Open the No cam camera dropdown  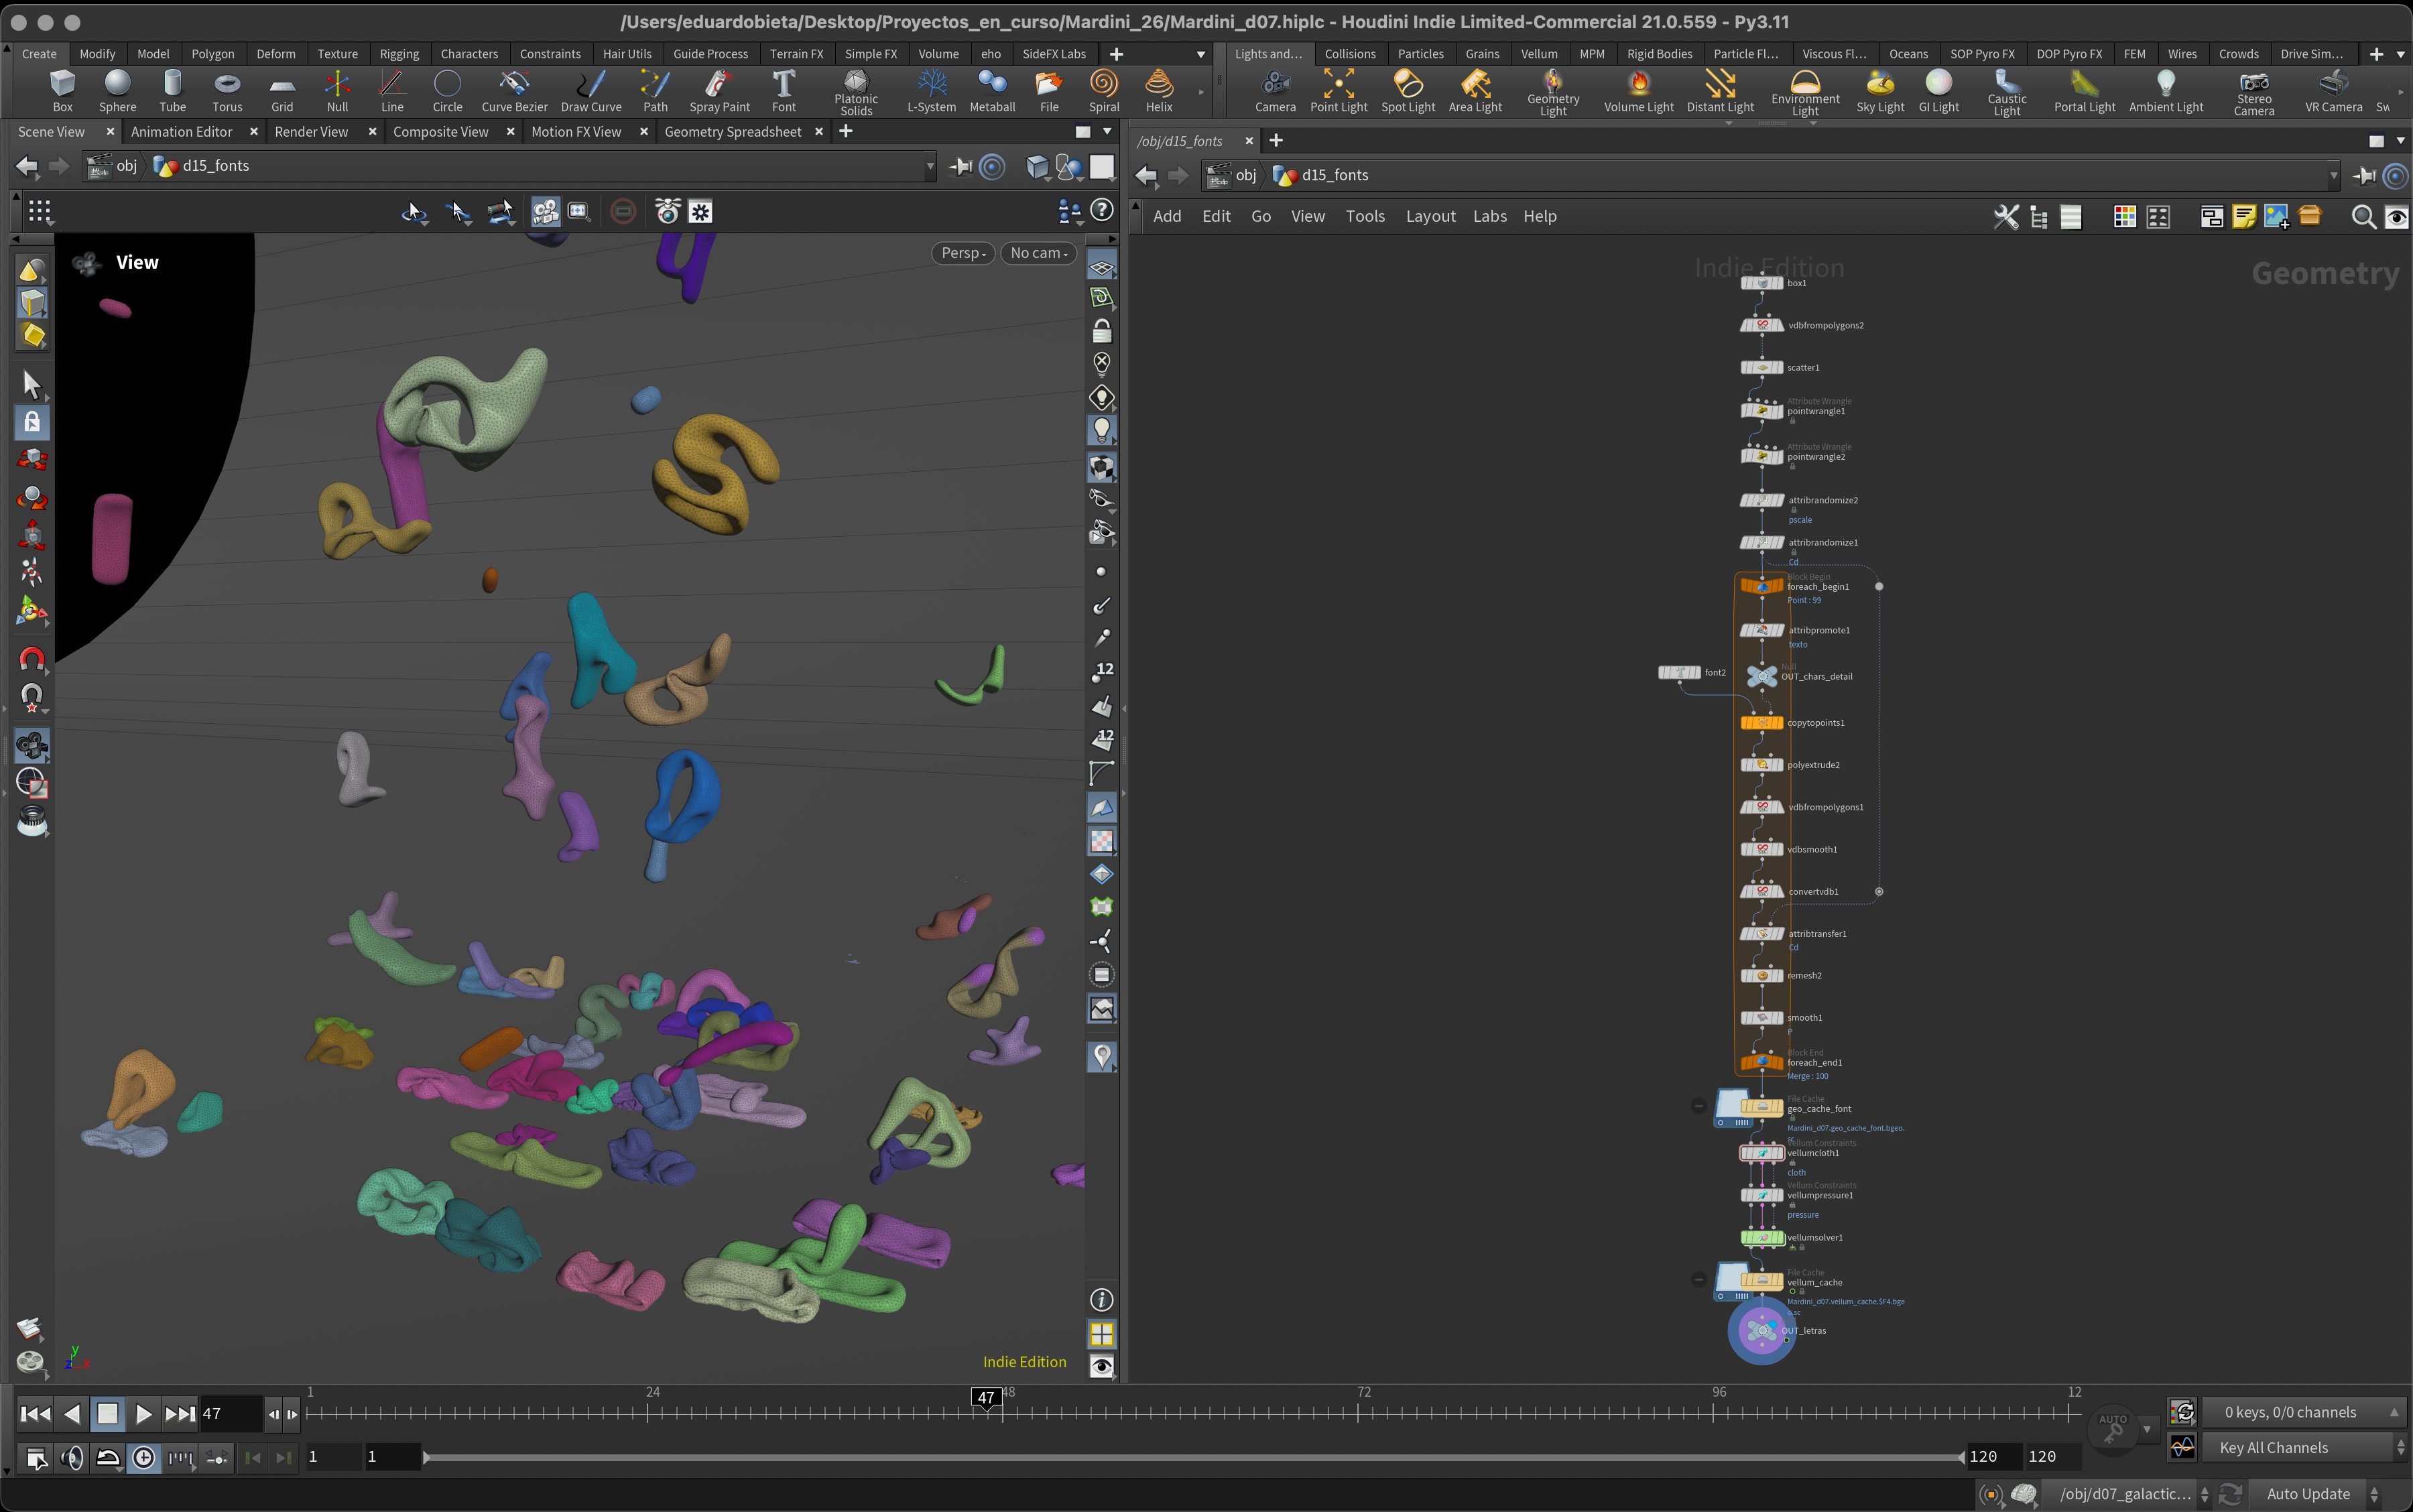pyautogui.click(x=1039, y=253)
